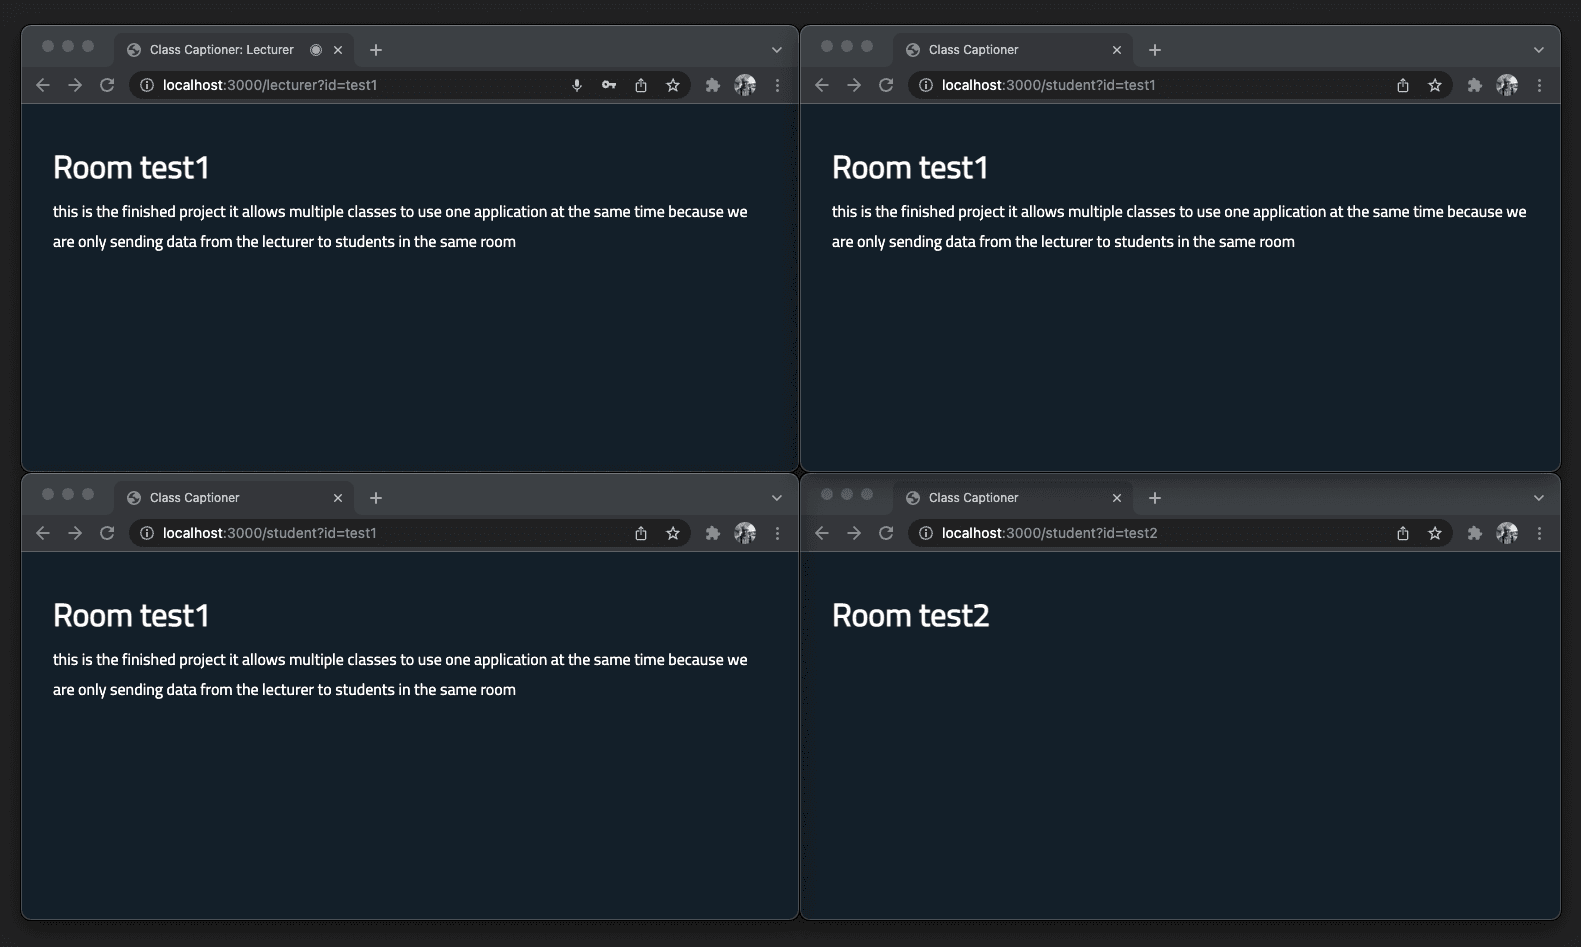Open extensions in student test2 window
The image size is (1581, 947).
click(x=1475, y=533)
